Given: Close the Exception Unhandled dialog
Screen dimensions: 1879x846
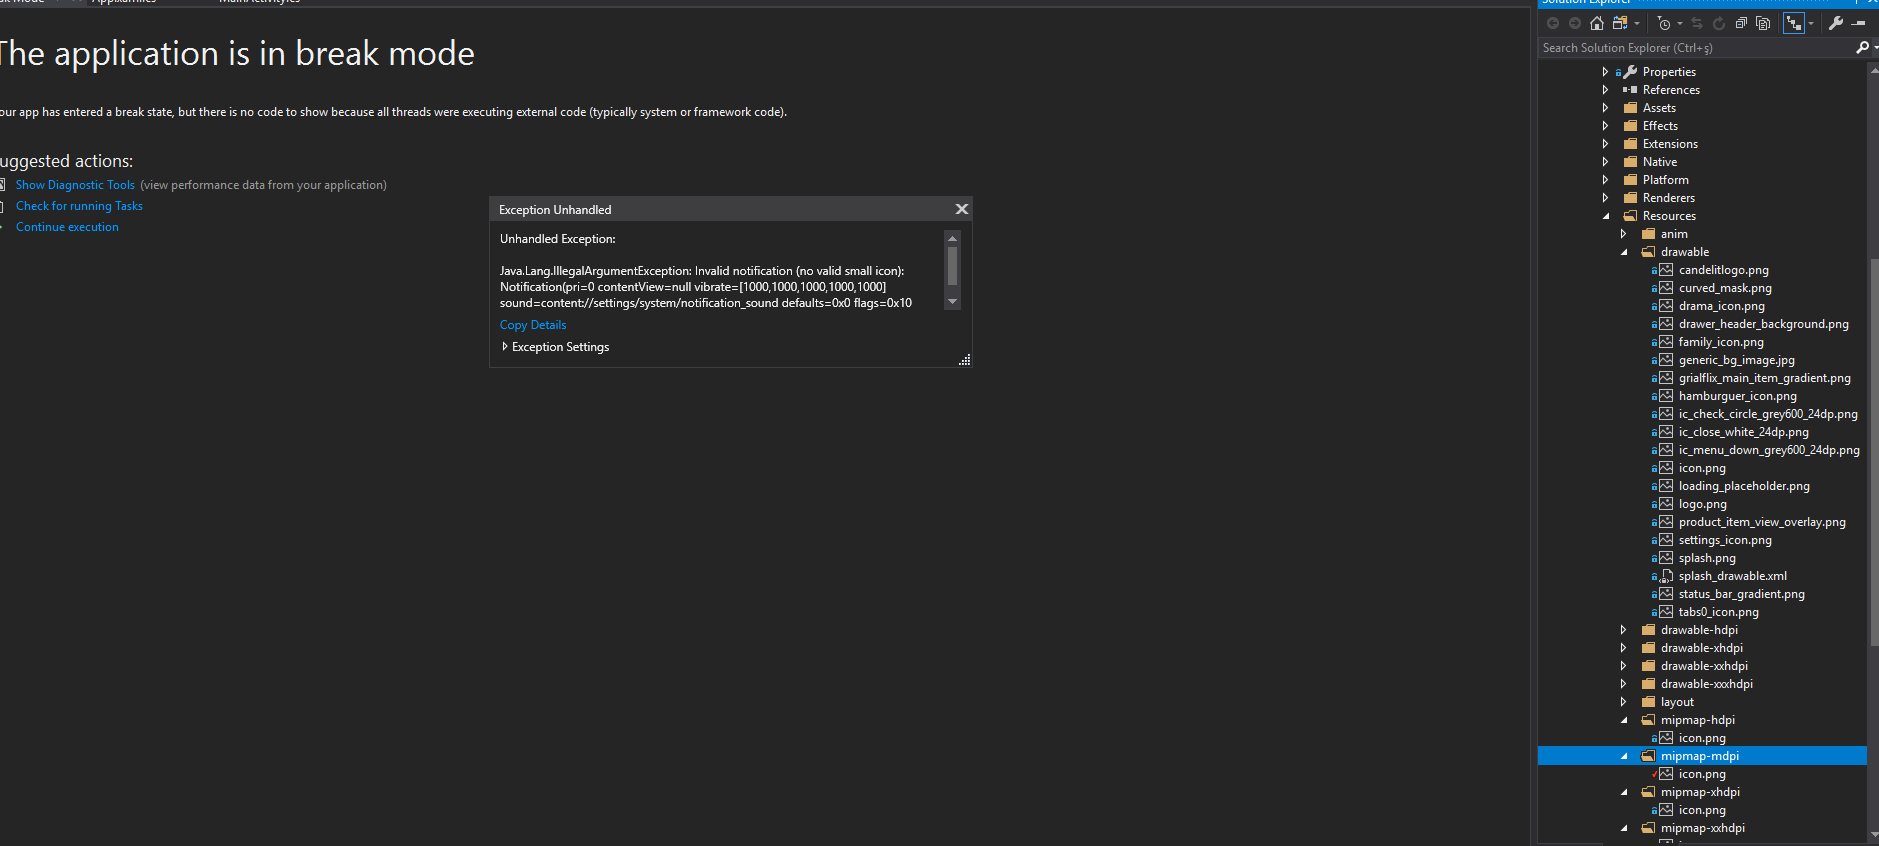Looking at the screenshot, I should point(962,209).
